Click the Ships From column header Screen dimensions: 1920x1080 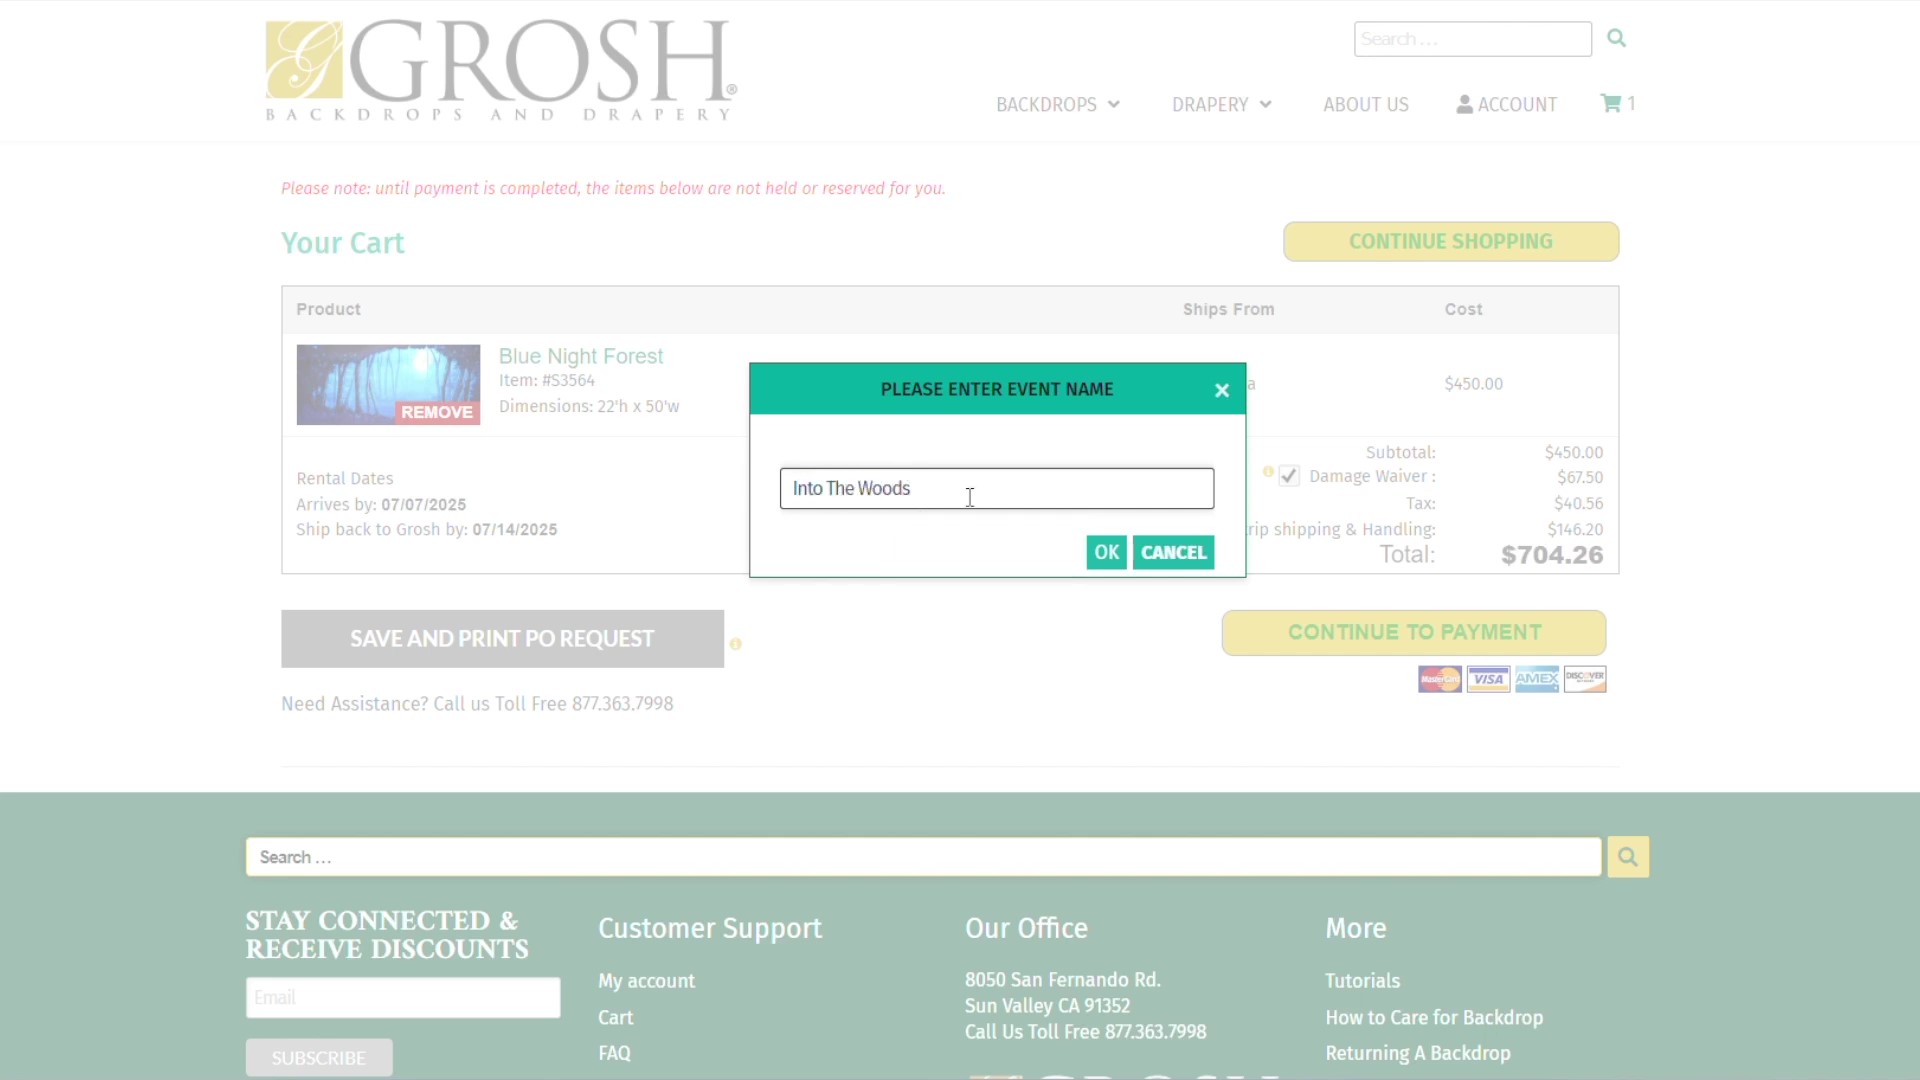tap(1228, 310)
